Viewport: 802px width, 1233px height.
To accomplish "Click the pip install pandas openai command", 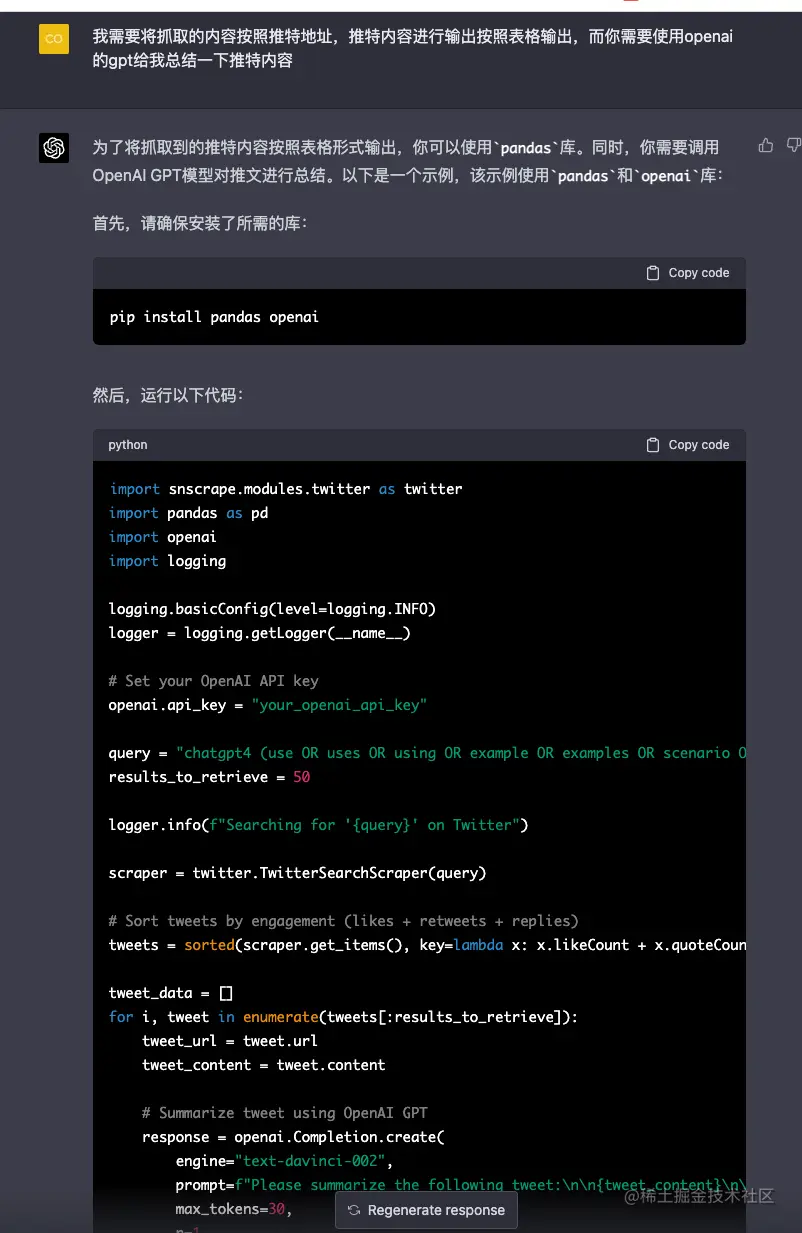I will [x=214, y=317].
